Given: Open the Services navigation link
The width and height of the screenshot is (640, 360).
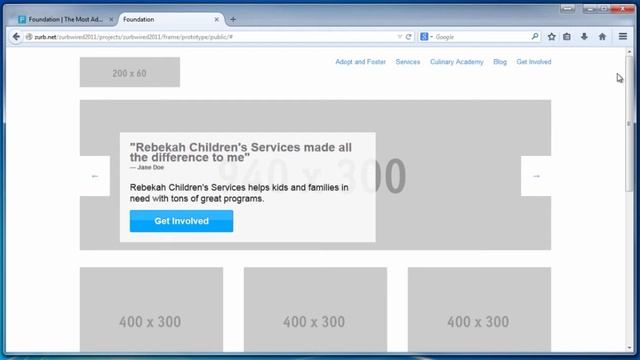Looking at the screenshot, I should click(408, 62).
